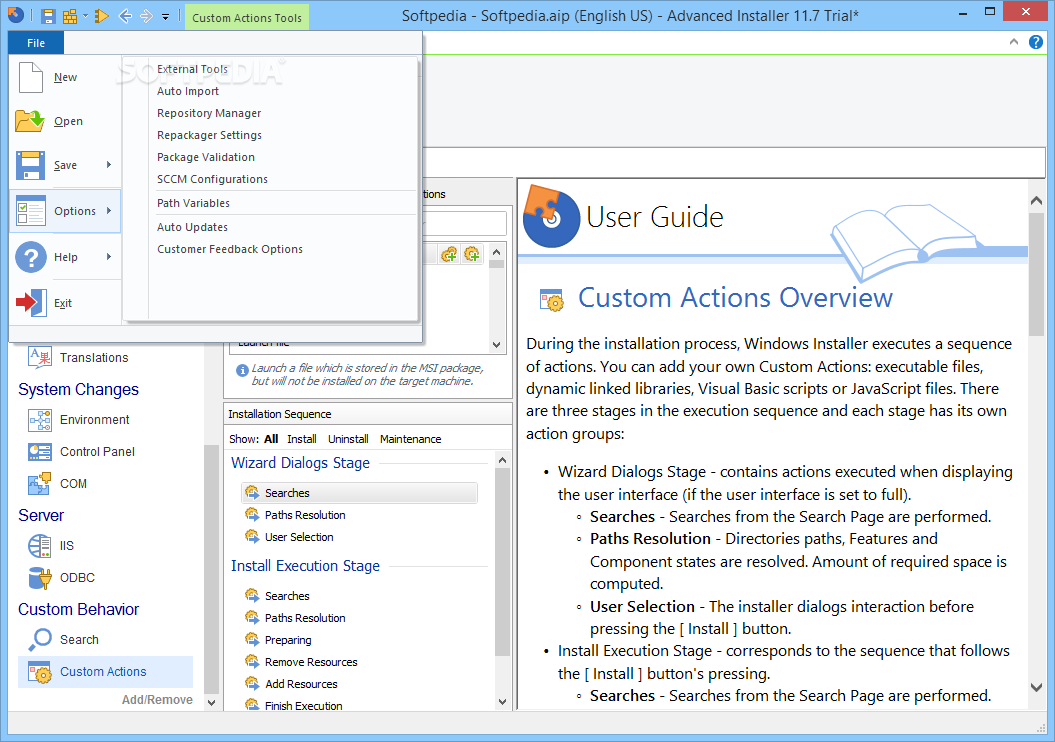
Task: Select Paths Resolution under Wizard Dialogs Stage
Action: 305,515
